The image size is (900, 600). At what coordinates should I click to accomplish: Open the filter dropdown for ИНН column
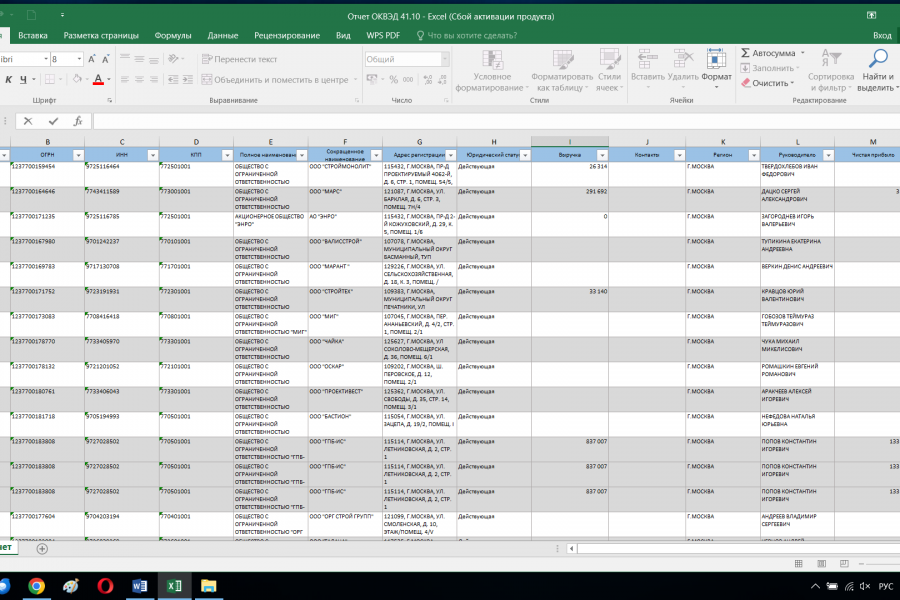coord(152,155)
